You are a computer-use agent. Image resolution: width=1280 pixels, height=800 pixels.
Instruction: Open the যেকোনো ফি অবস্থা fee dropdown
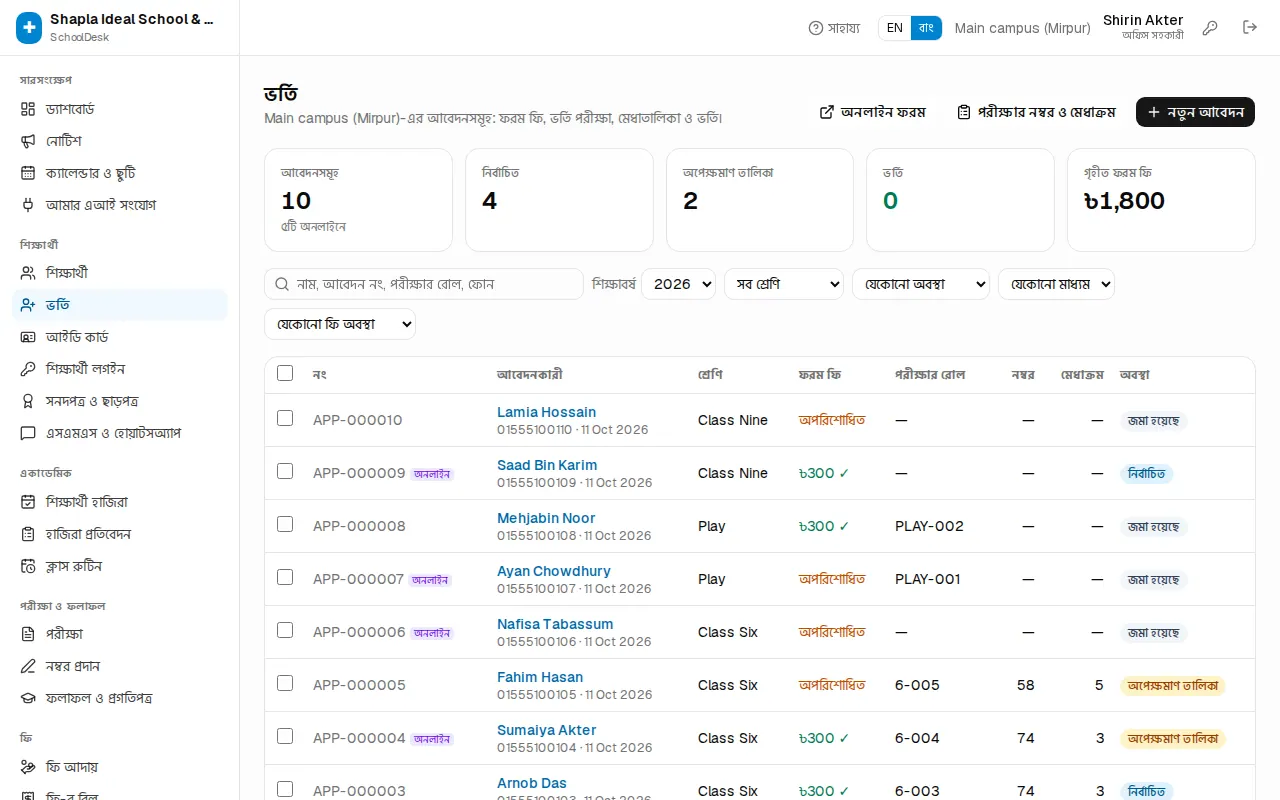pyautogui.click(x=340, y=324)
